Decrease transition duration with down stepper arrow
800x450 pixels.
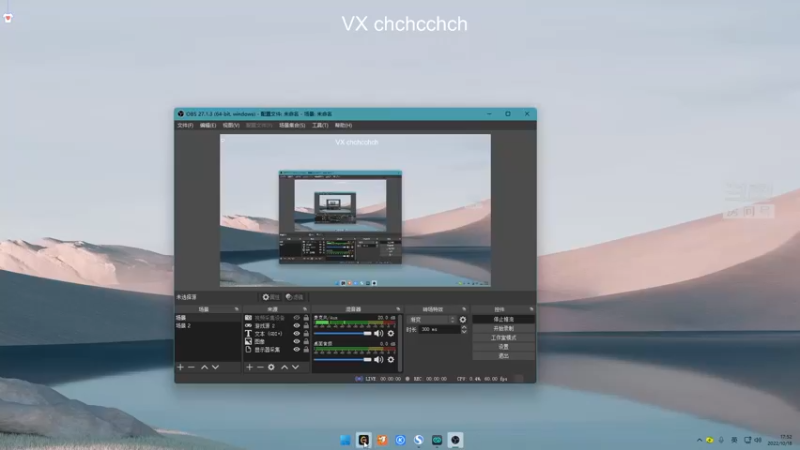pyautogui.click(x=464, y=332)
